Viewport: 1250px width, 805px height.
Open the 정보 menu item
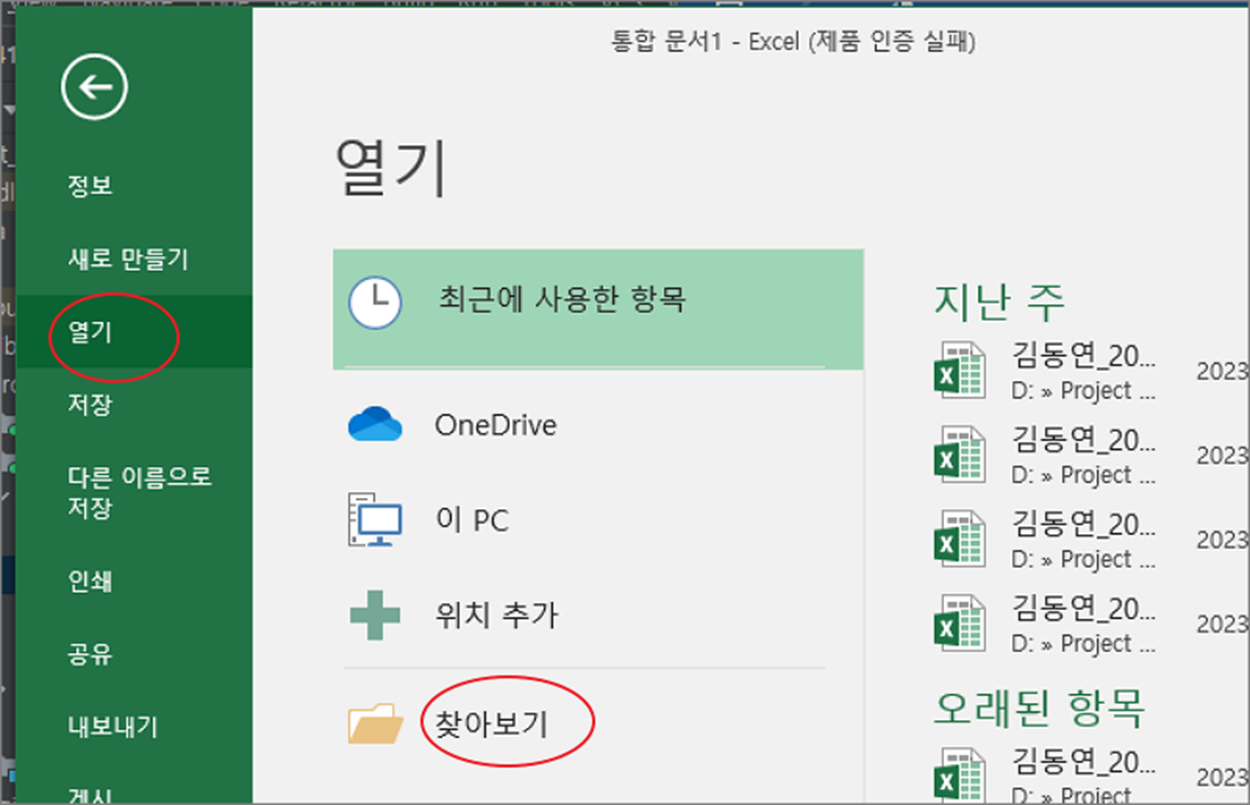(x=90, y=186)
